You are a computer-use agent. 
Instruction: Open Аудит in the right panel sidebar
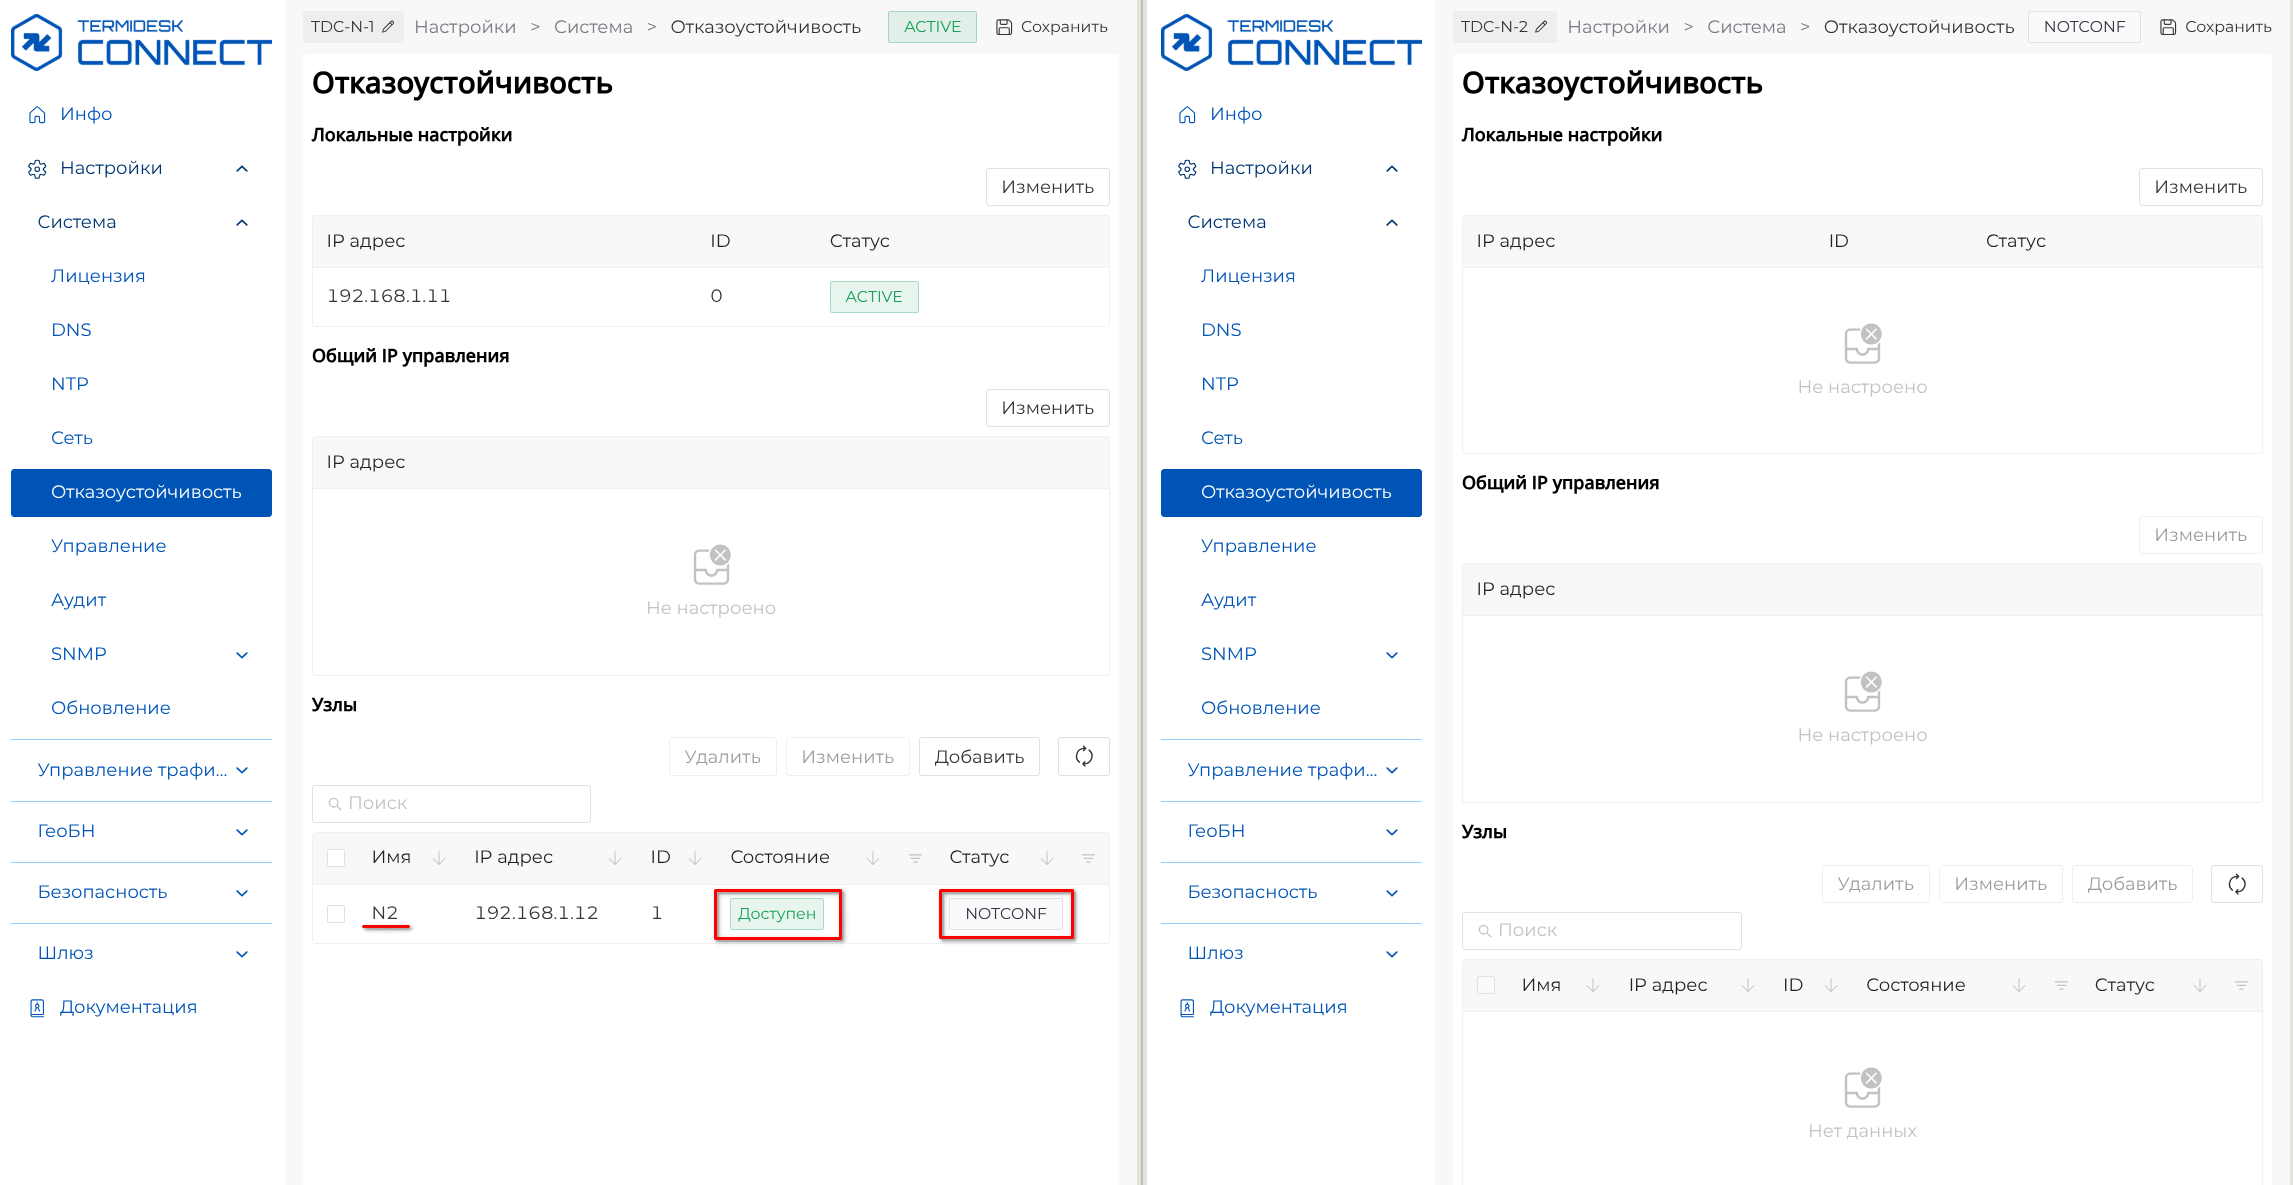[x=1228, y=600]
